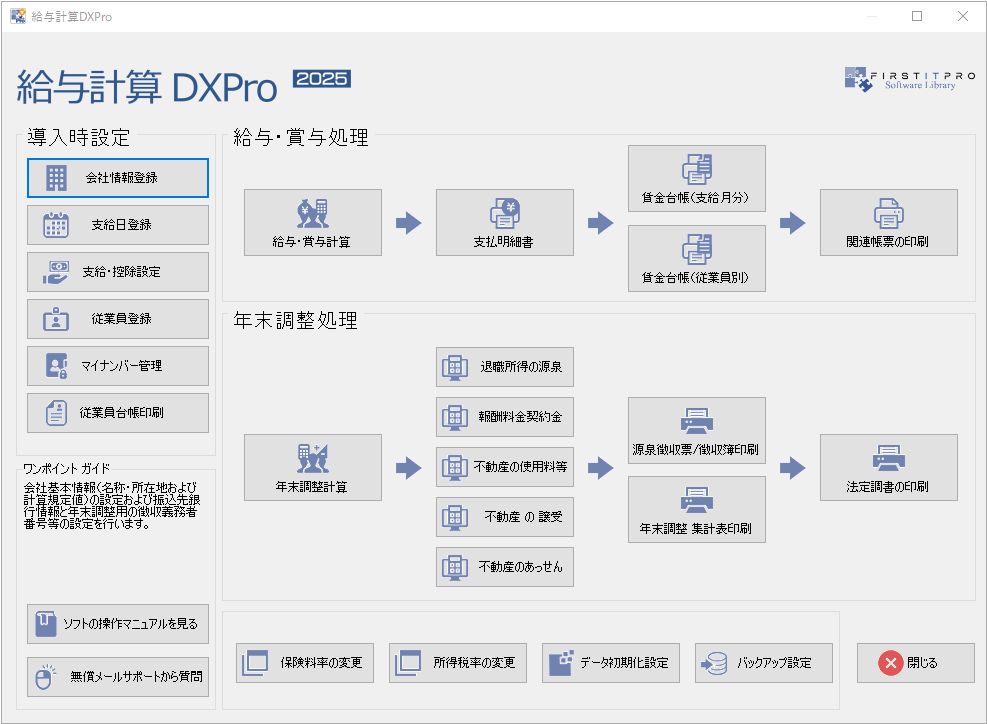Open 不動産 の 譲受
This screenshot has width=987, height=724.
[x=505, y=517]
